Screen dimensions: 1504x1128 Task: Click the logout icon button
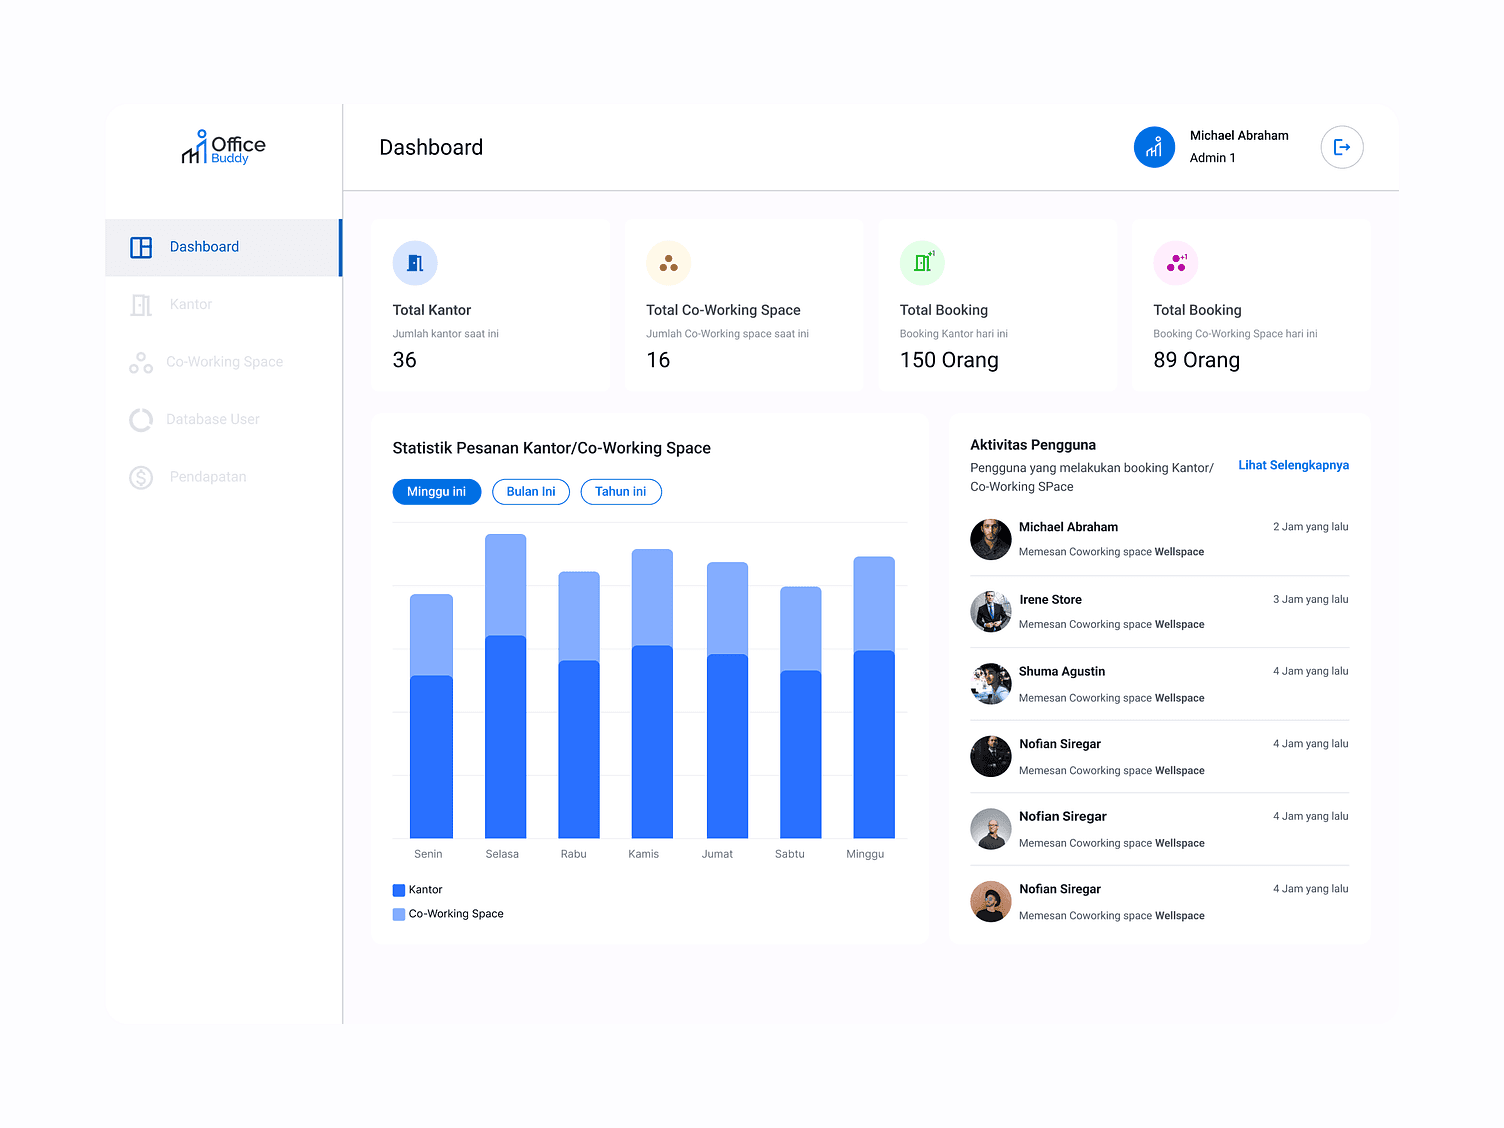[1342, 147]
